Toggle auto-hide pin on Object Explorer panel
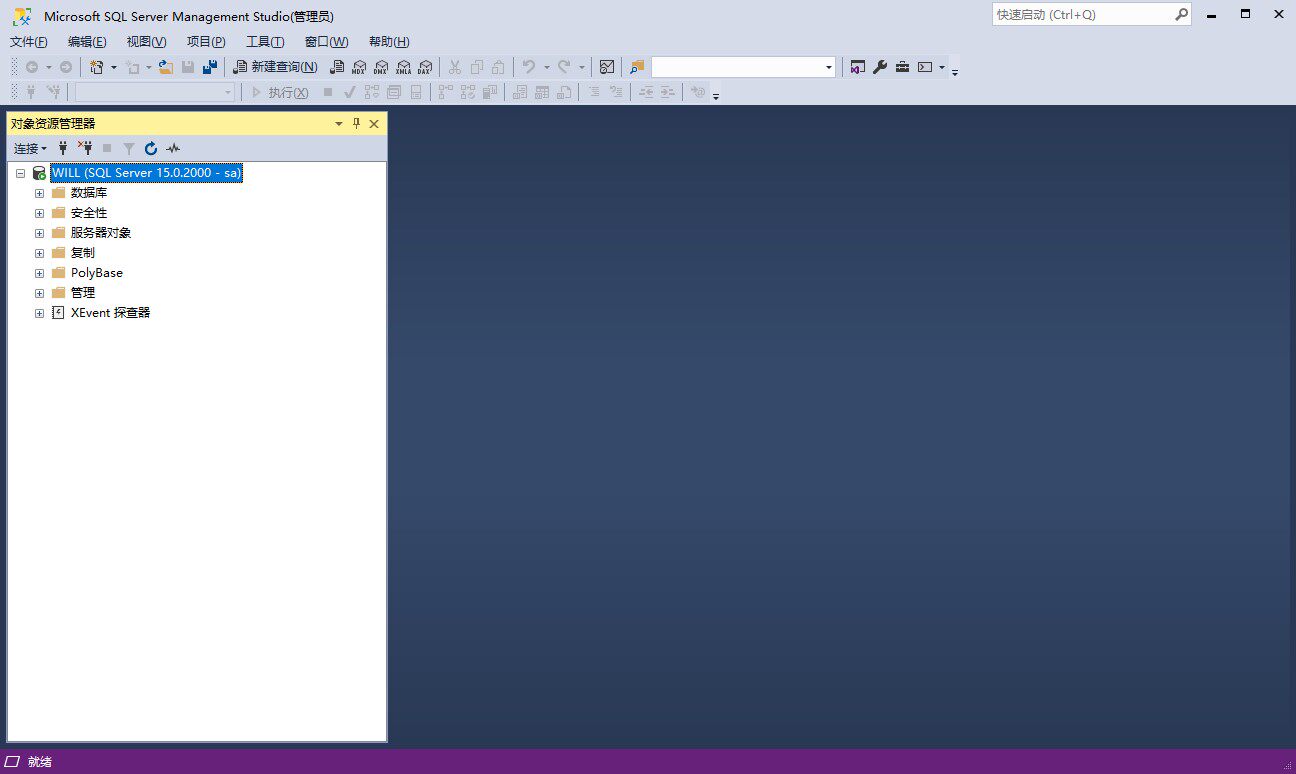 click(356, 123)
